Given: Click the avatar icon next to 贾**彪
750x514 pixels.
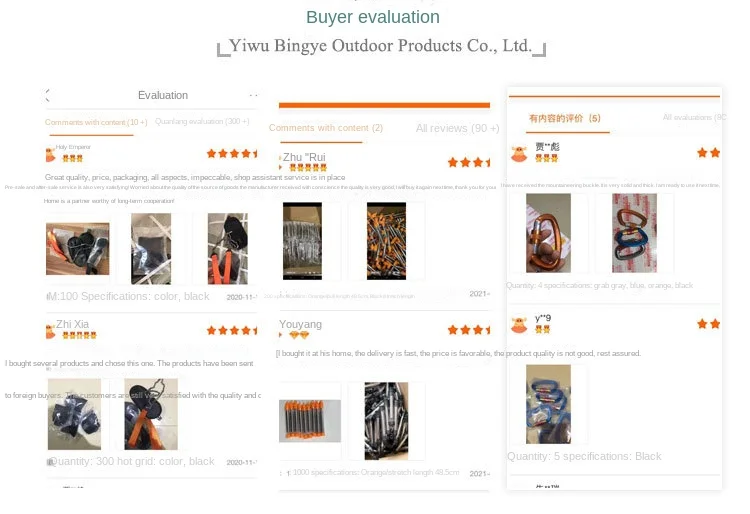Looking at the screenshot, I should click(x=519, y=154).
